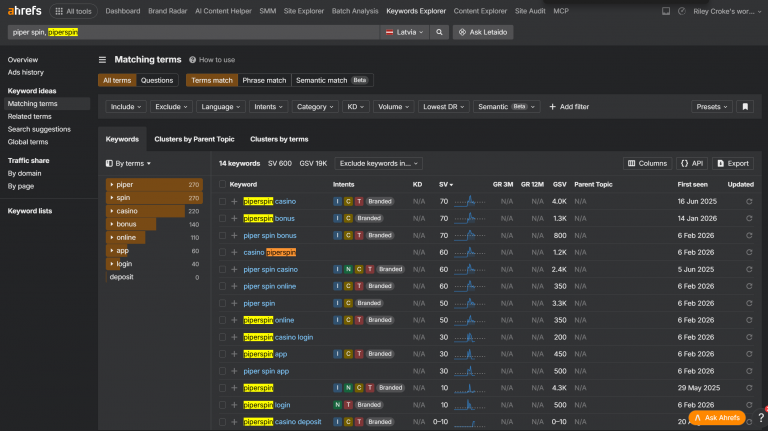Open Site Explorer from top menu

click(x=304, y=11)
